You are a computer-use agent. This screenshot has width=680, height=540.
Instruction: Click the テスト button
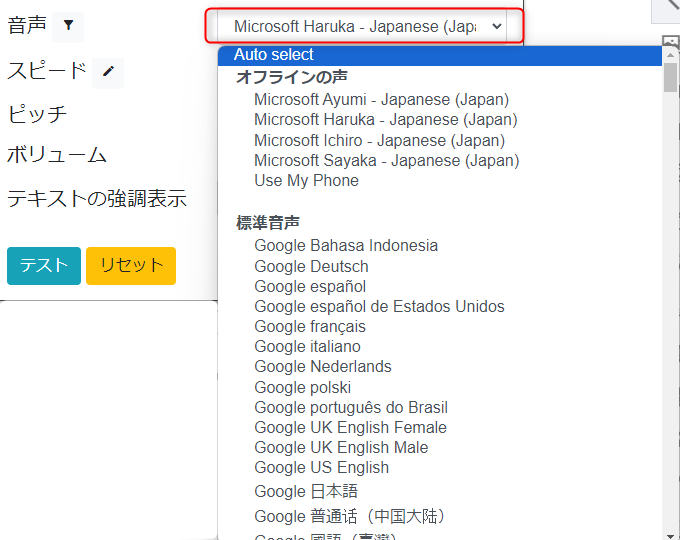(44, 266)
